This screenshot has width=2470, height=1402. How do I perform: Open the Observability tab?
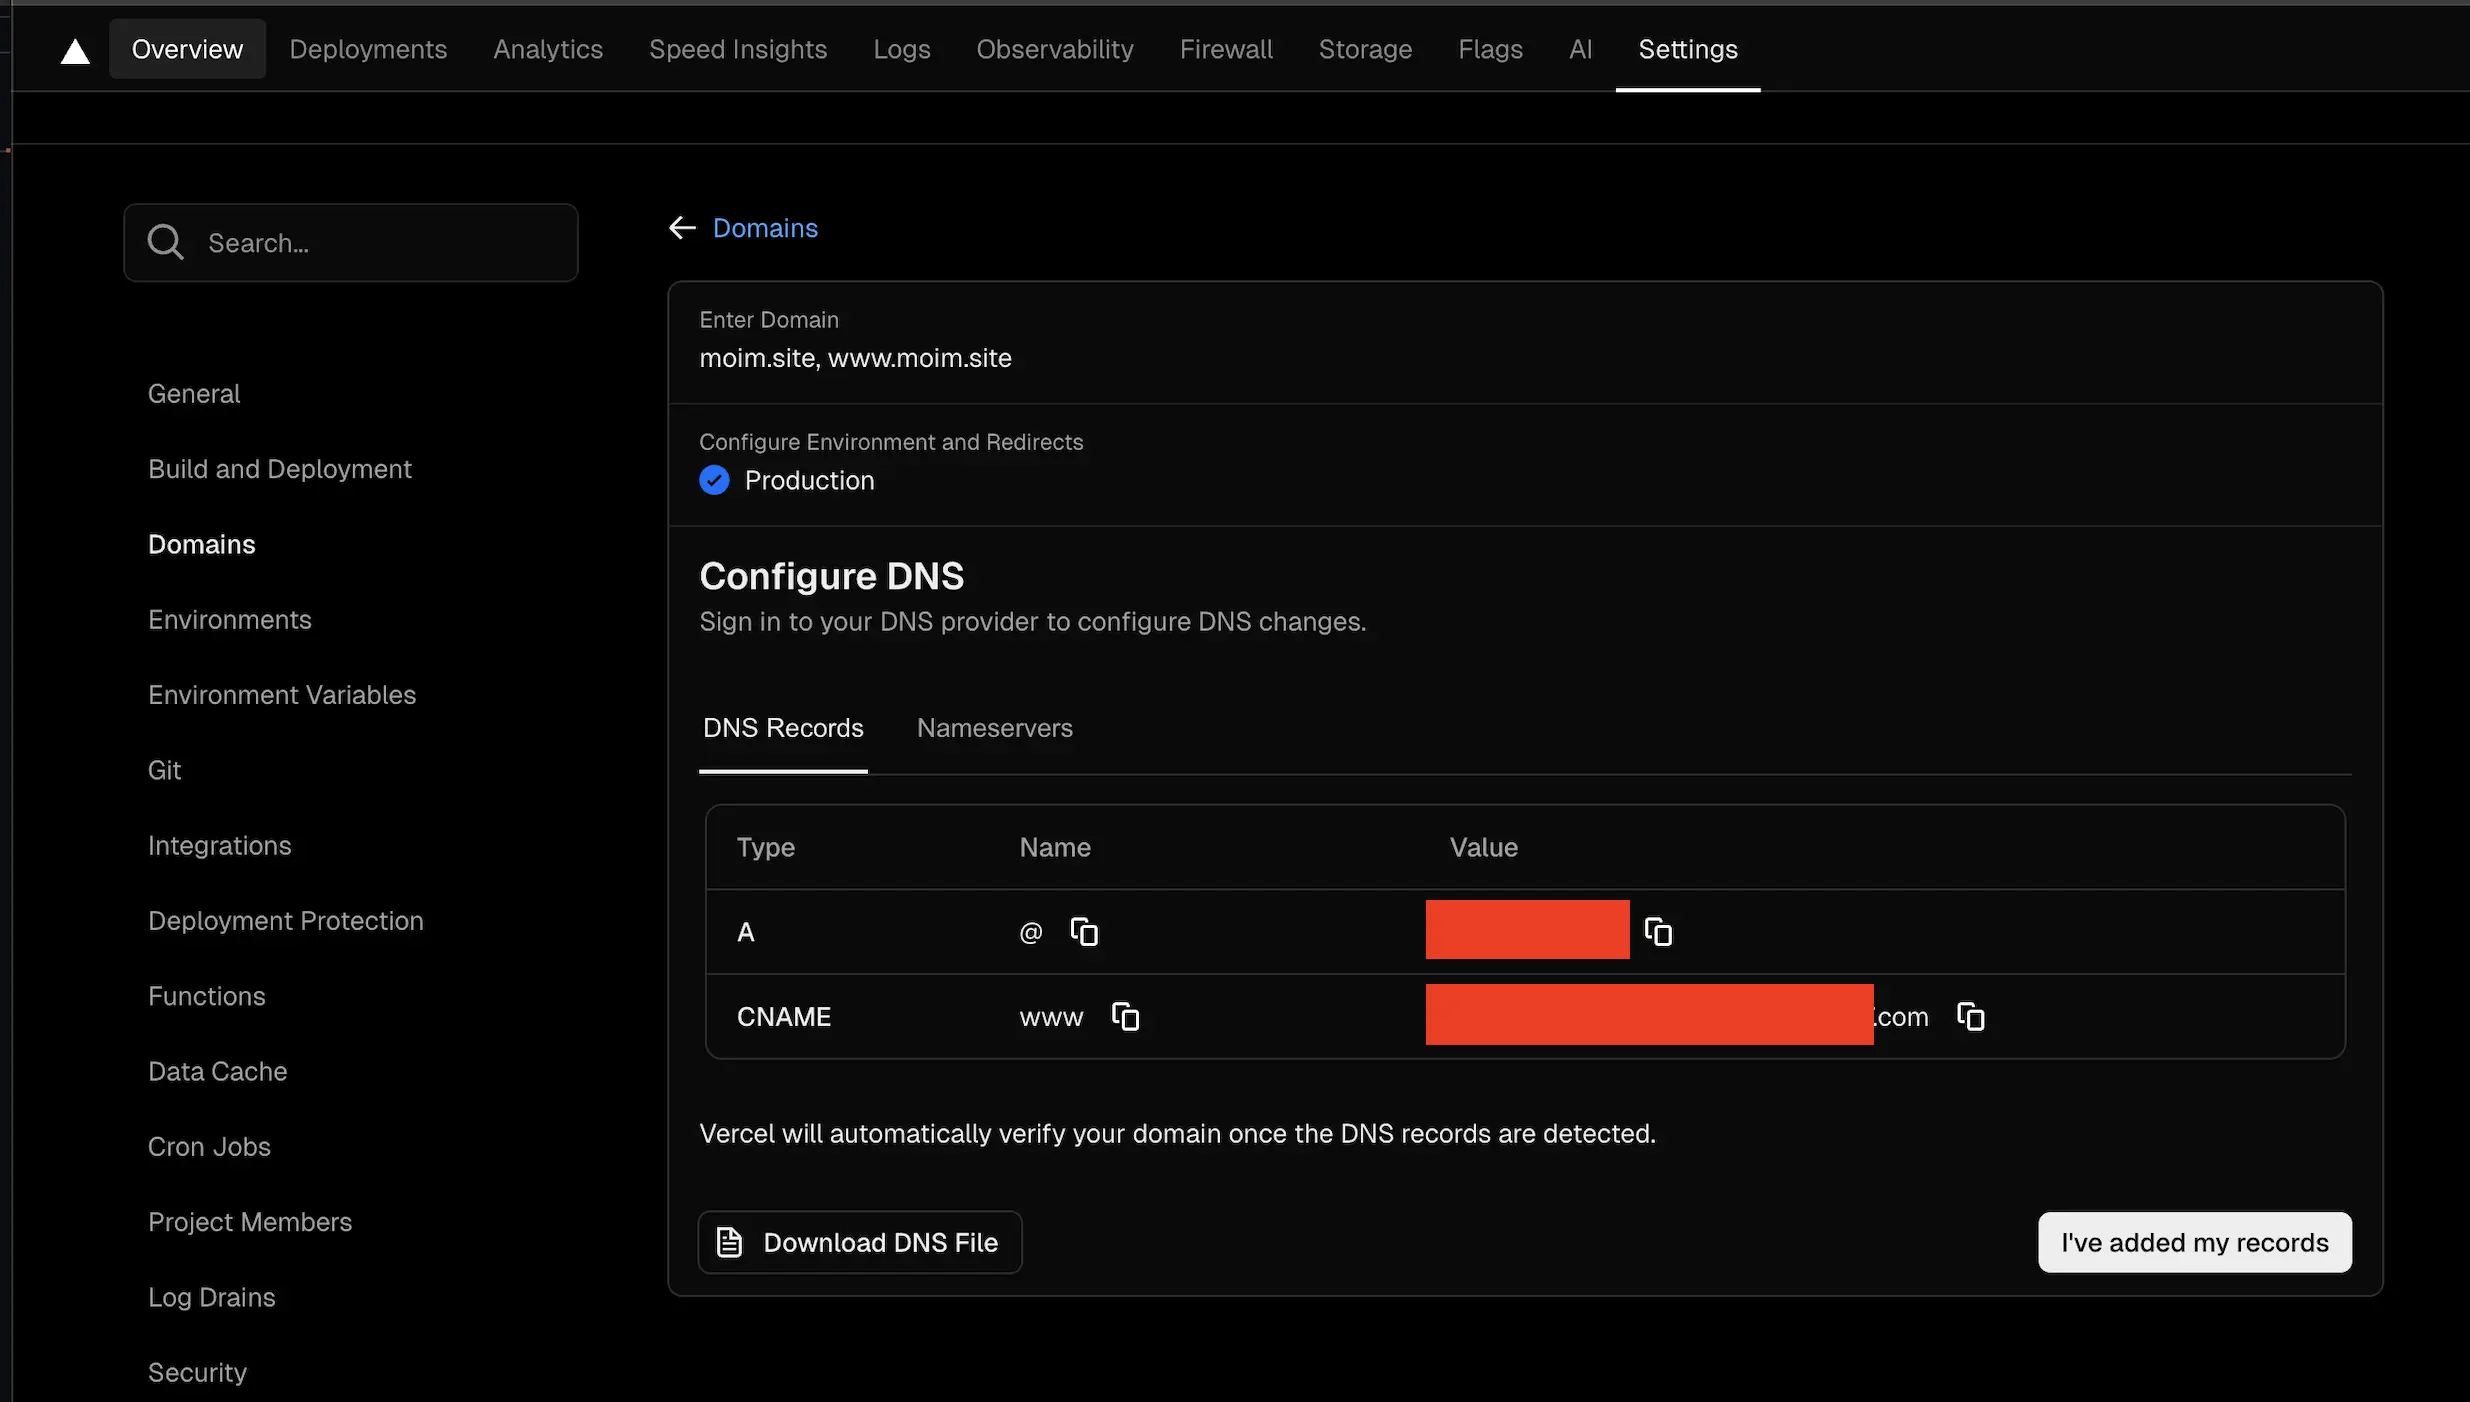[1054, 49]
